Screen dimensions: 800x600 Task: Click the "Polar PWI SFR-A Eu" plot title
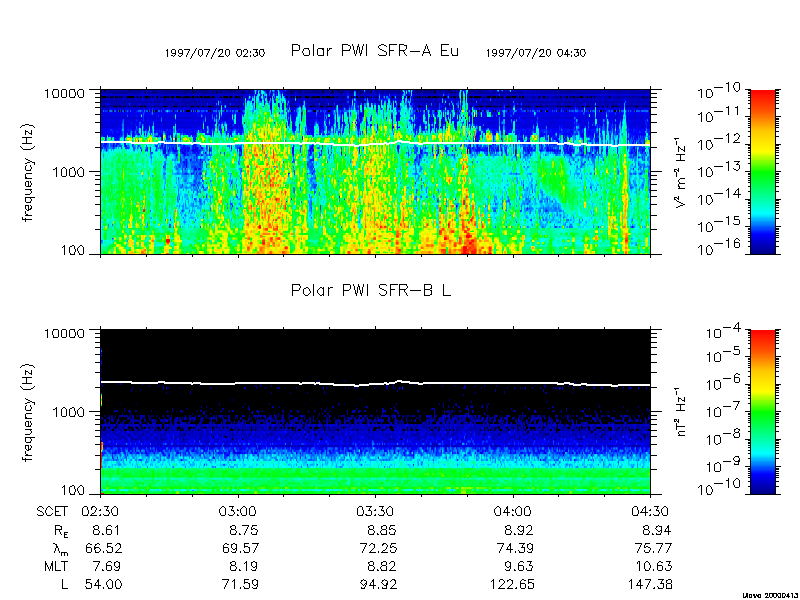click(x=375, y=51)
